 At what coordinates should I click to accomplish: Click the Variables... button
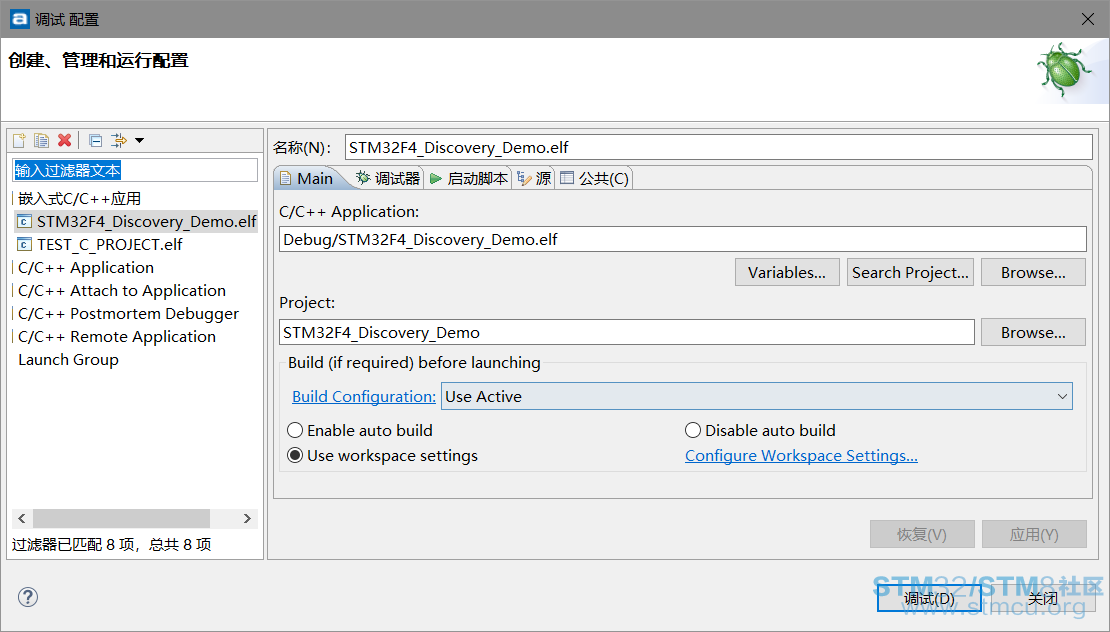(787, 272)
